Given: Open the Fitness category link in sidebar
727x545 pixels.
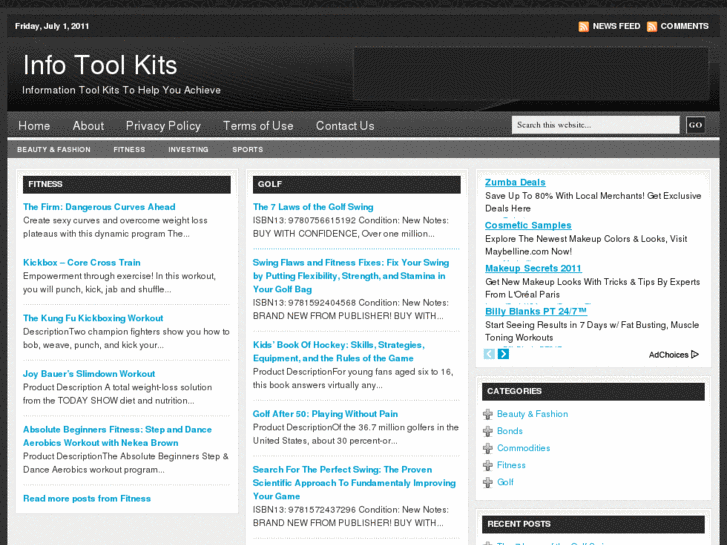Looking at the screenshot, I should 511,465.
